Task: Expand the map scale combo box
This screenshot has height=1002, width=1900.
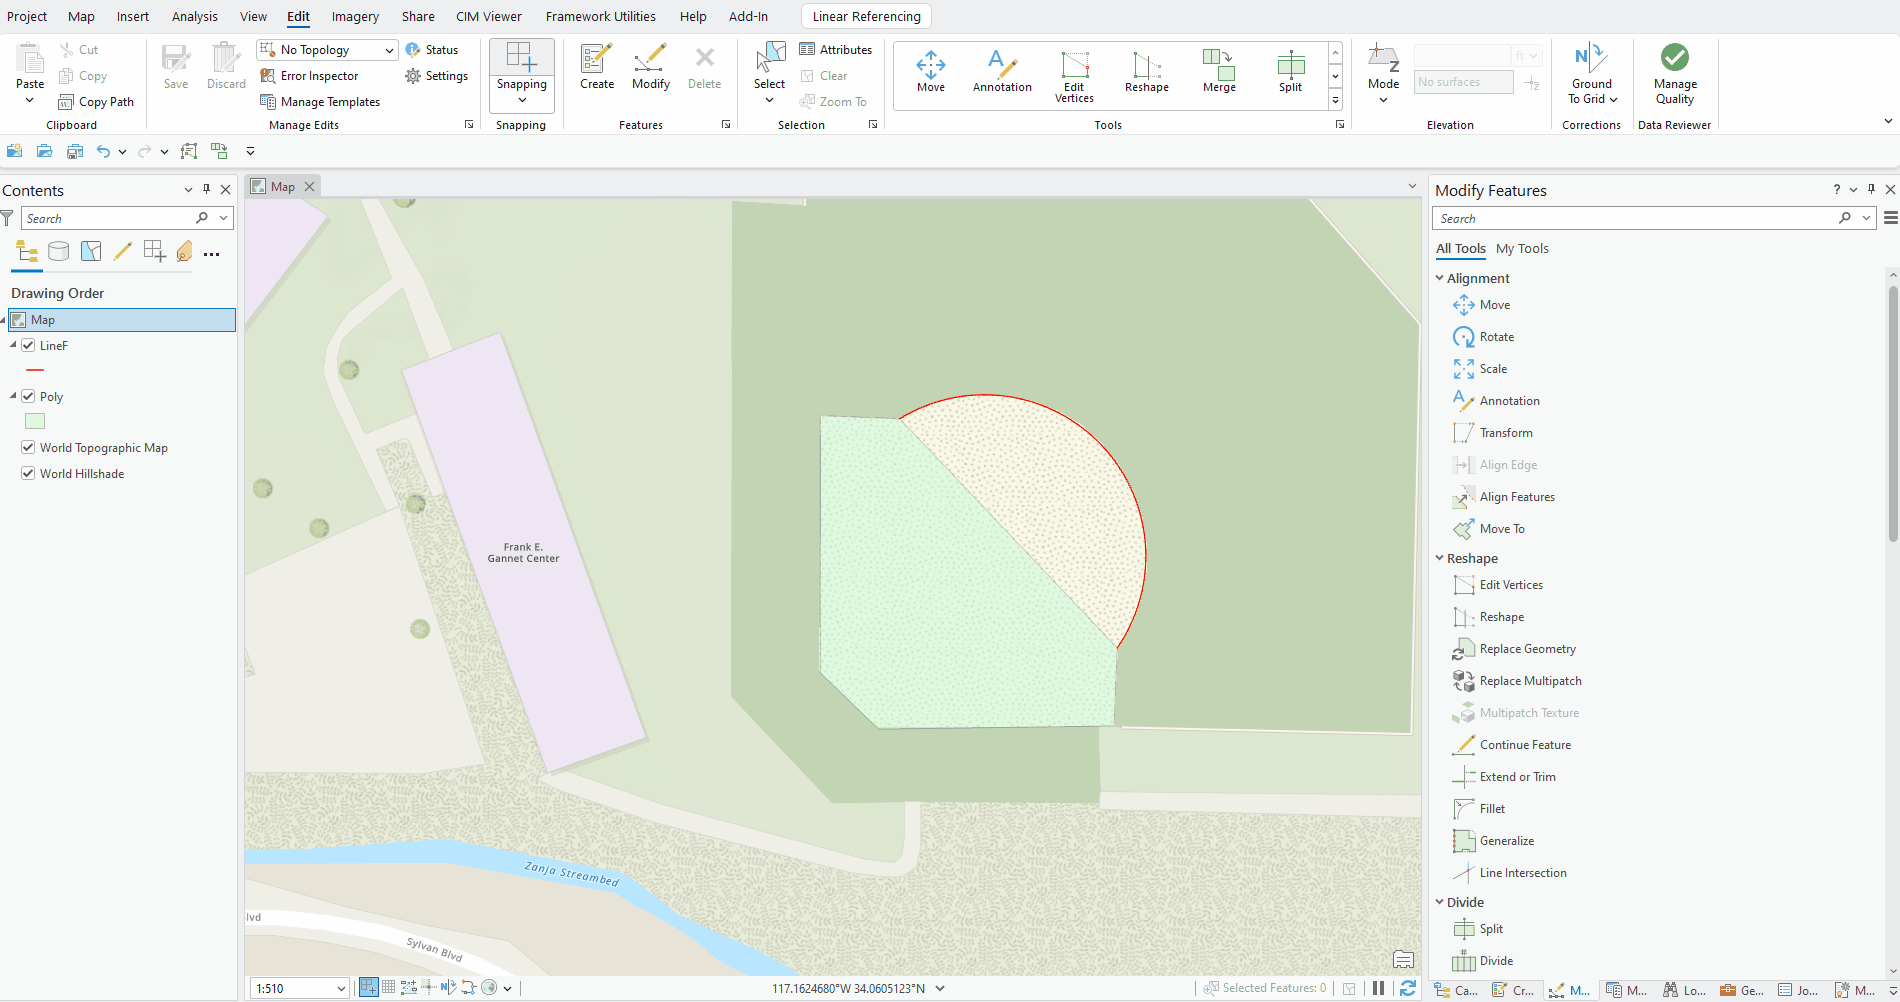Action: [x=341, y=988]
